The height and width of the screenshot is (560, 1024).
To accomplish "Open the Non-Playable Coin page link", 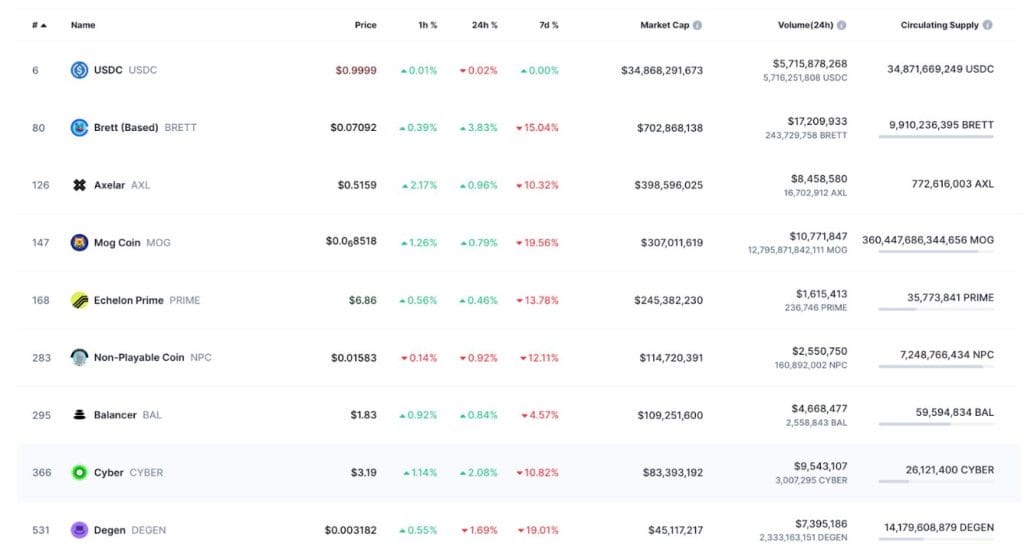I will pyautogui.click(x=141, y=358).
